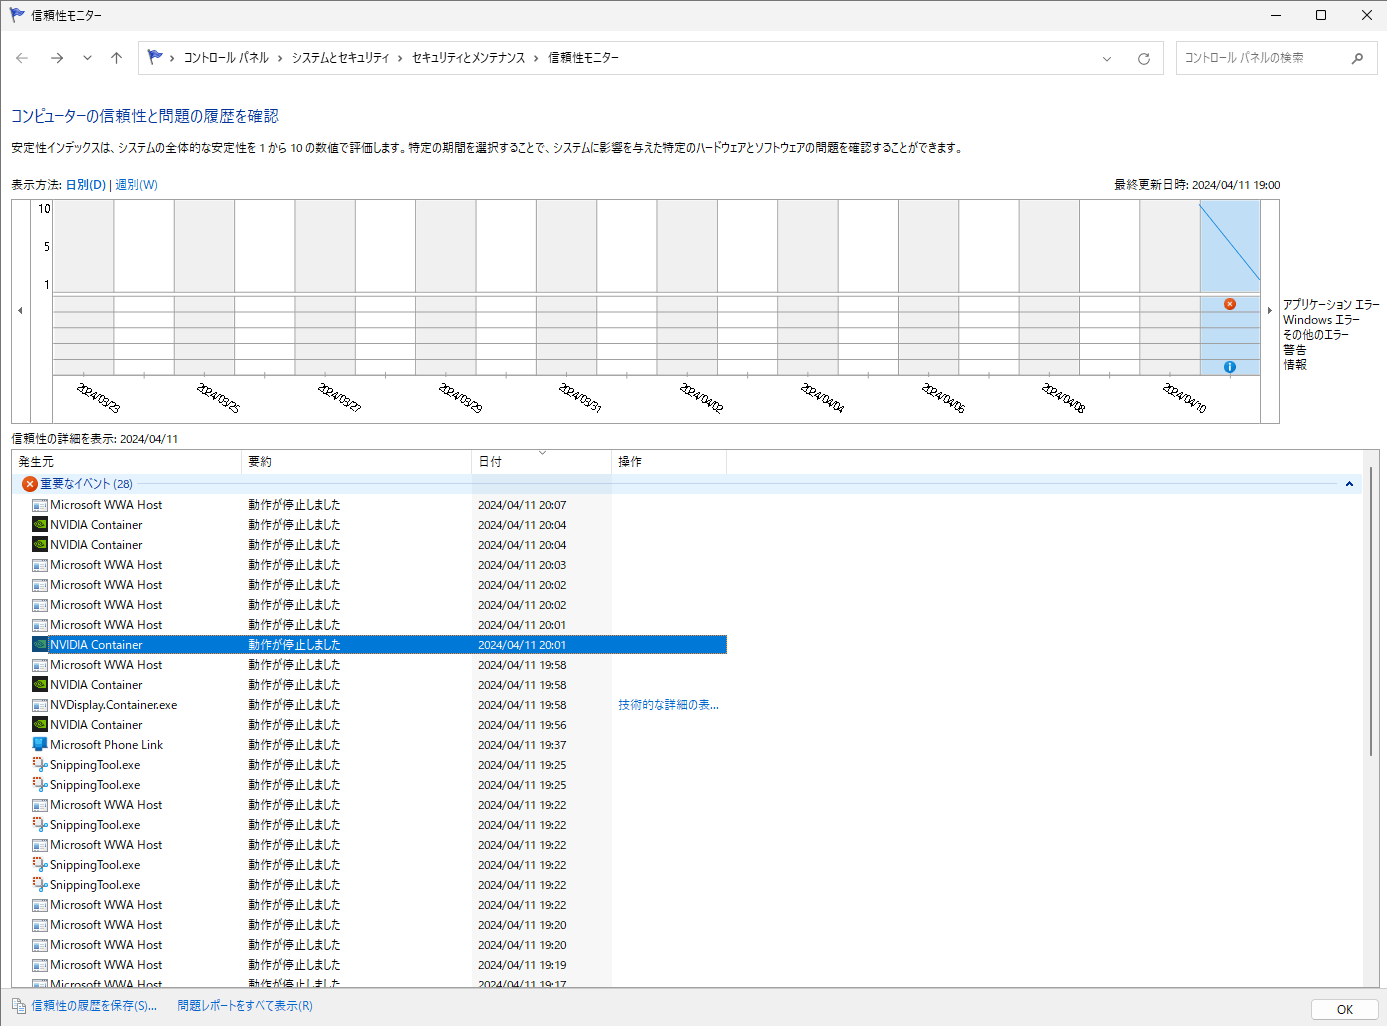Select the Microsoft WWA Host row at 19:19

[x=378, y=965]
